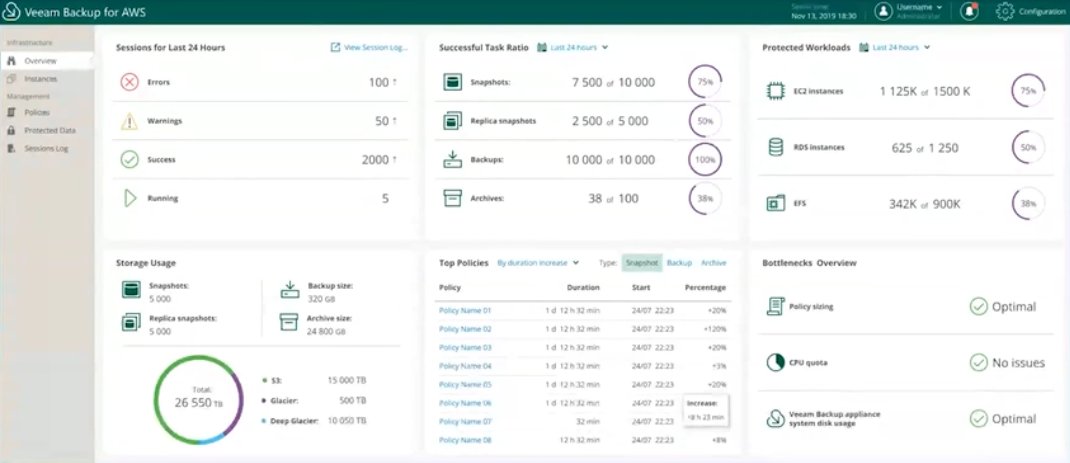The image size is (1070, 463).
Task: Open Policy Name 04 link
Action: [x=465, y=366]
